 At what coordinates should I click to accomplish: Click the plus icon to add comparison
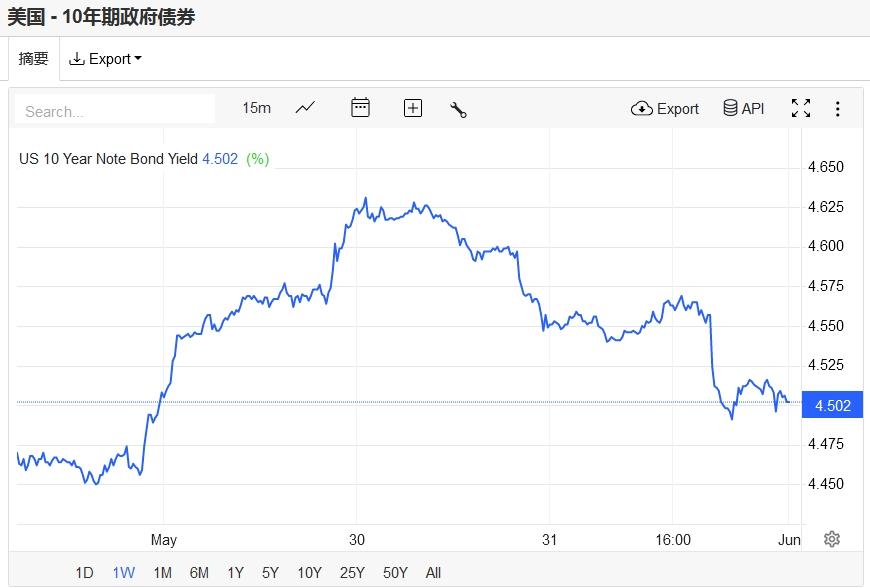tap(413, 108)
